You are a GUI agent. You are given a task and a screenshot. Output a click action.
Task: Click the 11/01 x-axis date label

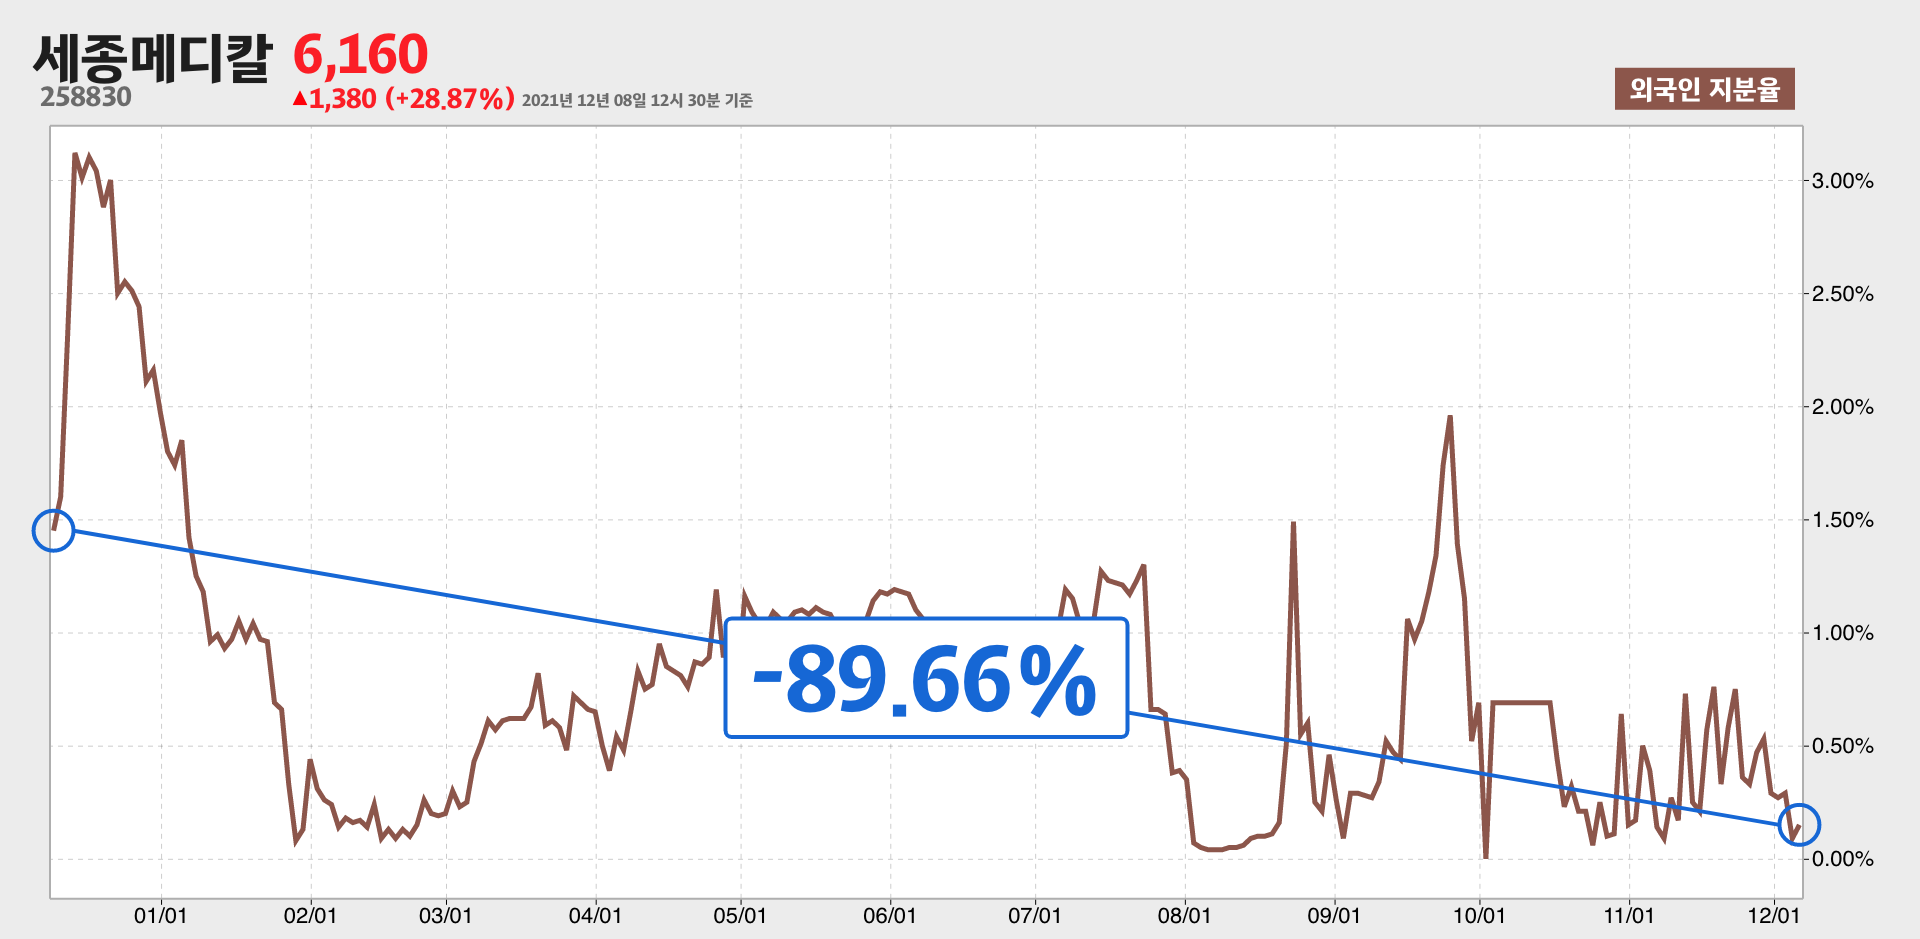pos(1629,916)
